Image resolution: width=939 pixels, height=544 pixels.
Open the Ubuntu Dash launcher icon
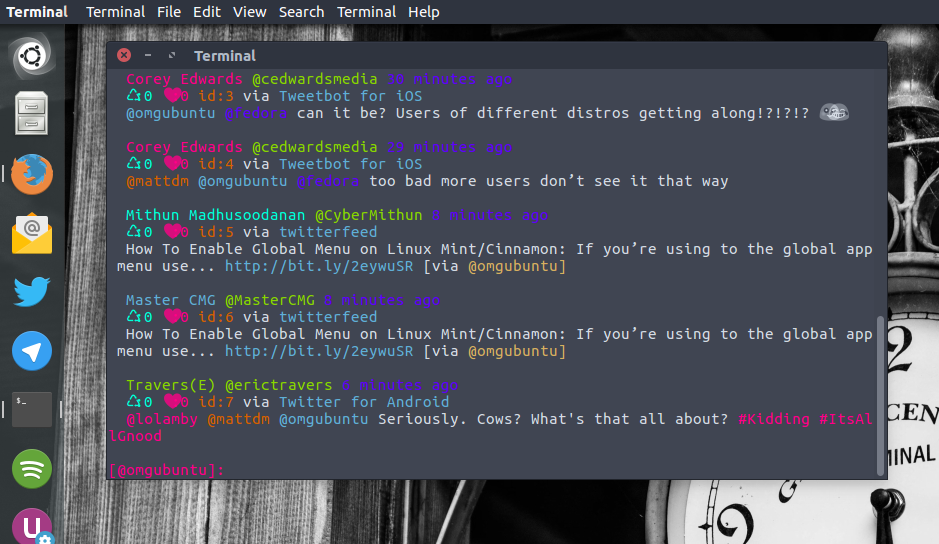pyautogui.click(x=32, y=56)
